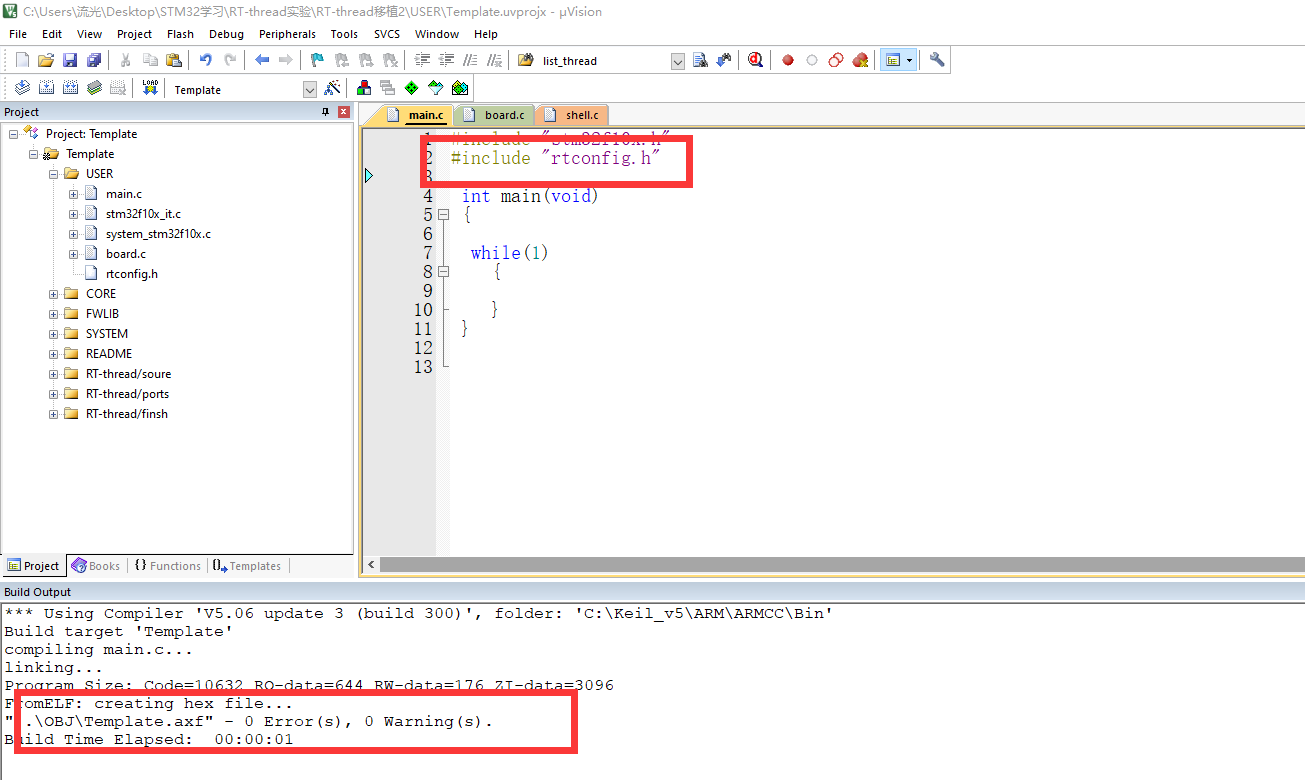Expand the SYSTEM folder

pos(54,334)
